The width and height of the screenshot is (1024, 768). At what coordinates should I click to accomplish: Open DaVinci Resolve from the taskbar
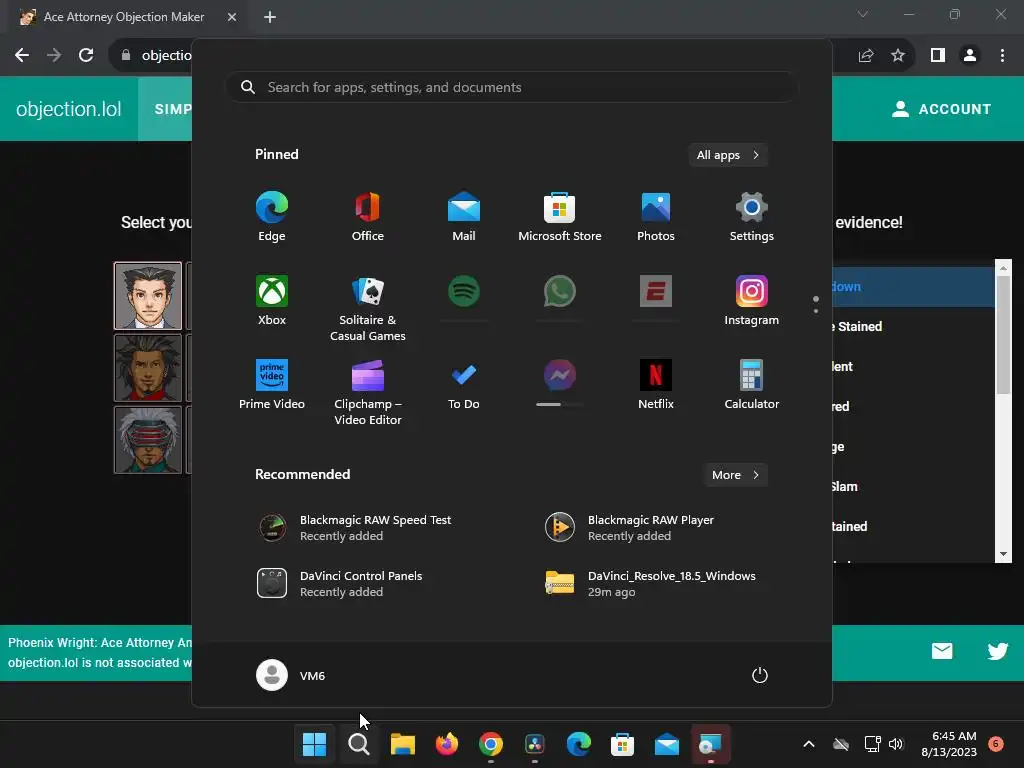[x=535, y=744]
